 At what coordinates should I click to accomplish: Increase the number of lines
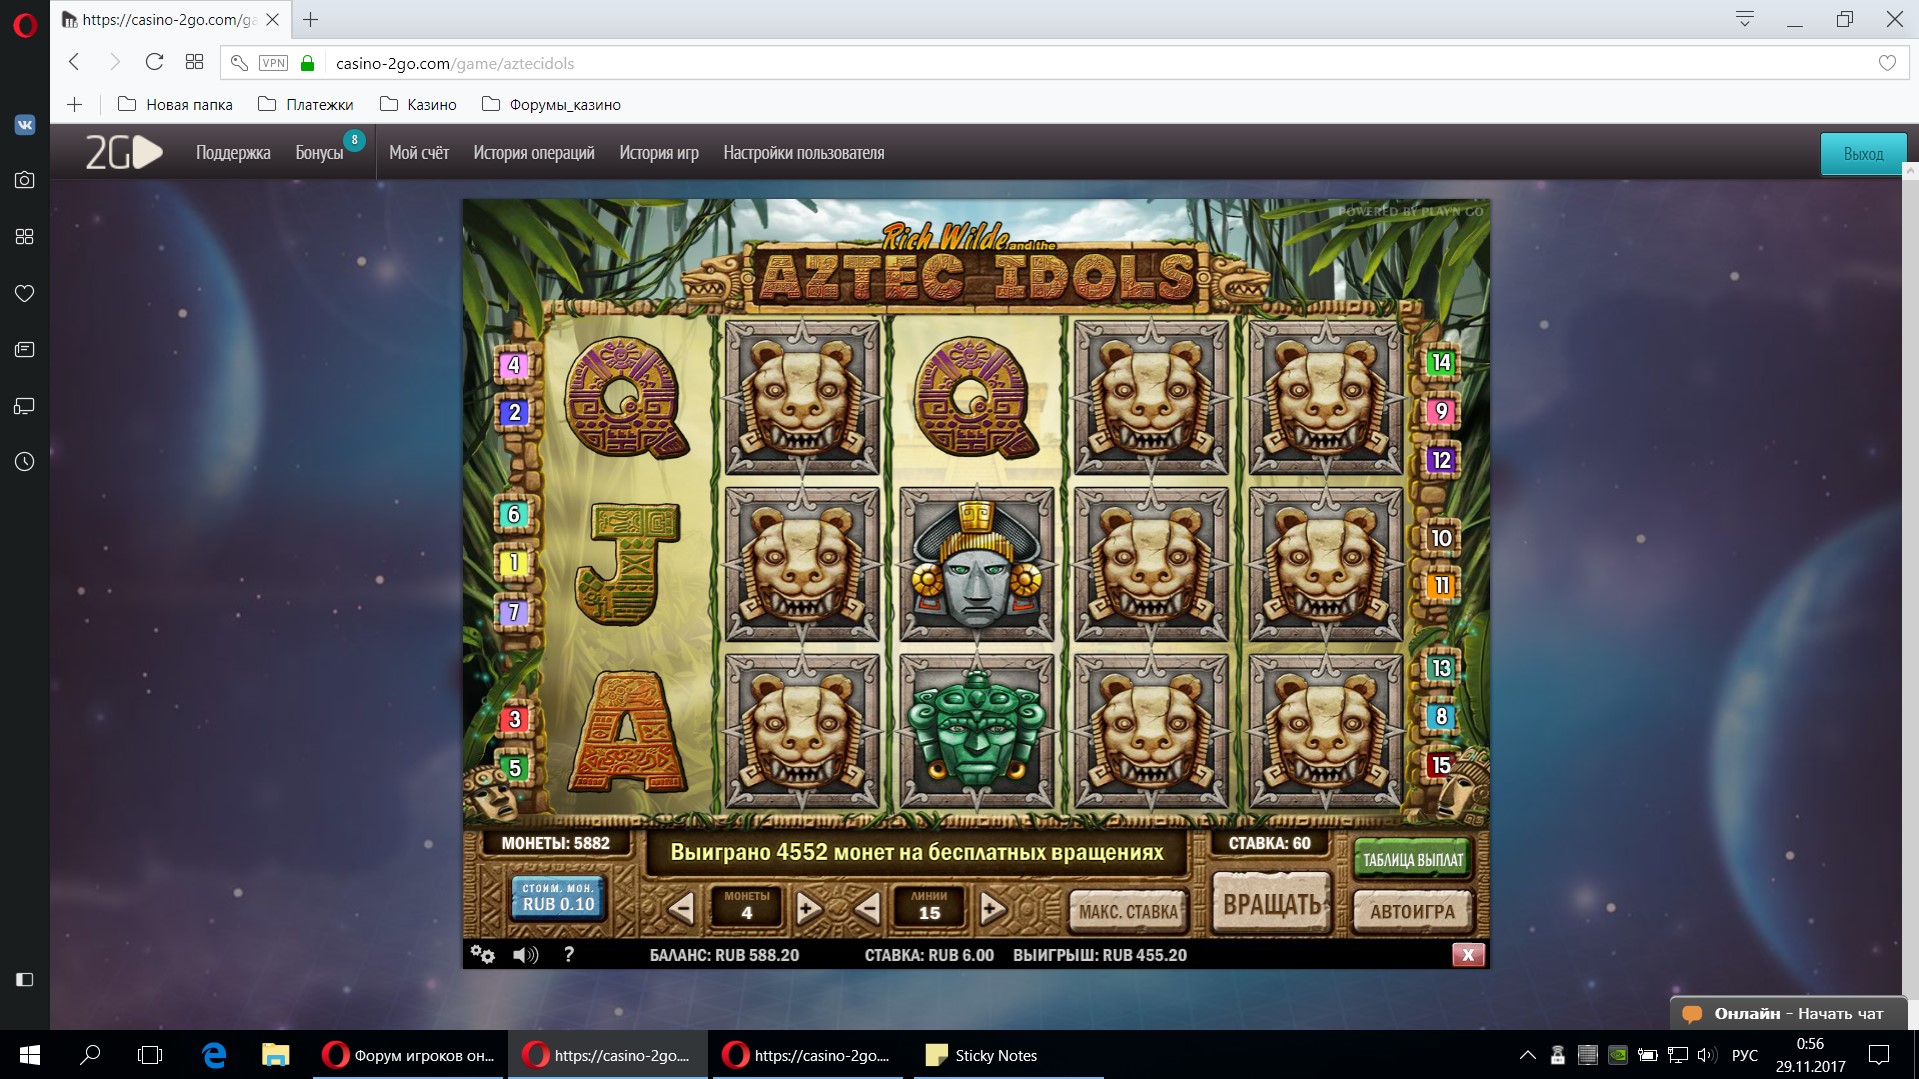[x=992, y=908]
